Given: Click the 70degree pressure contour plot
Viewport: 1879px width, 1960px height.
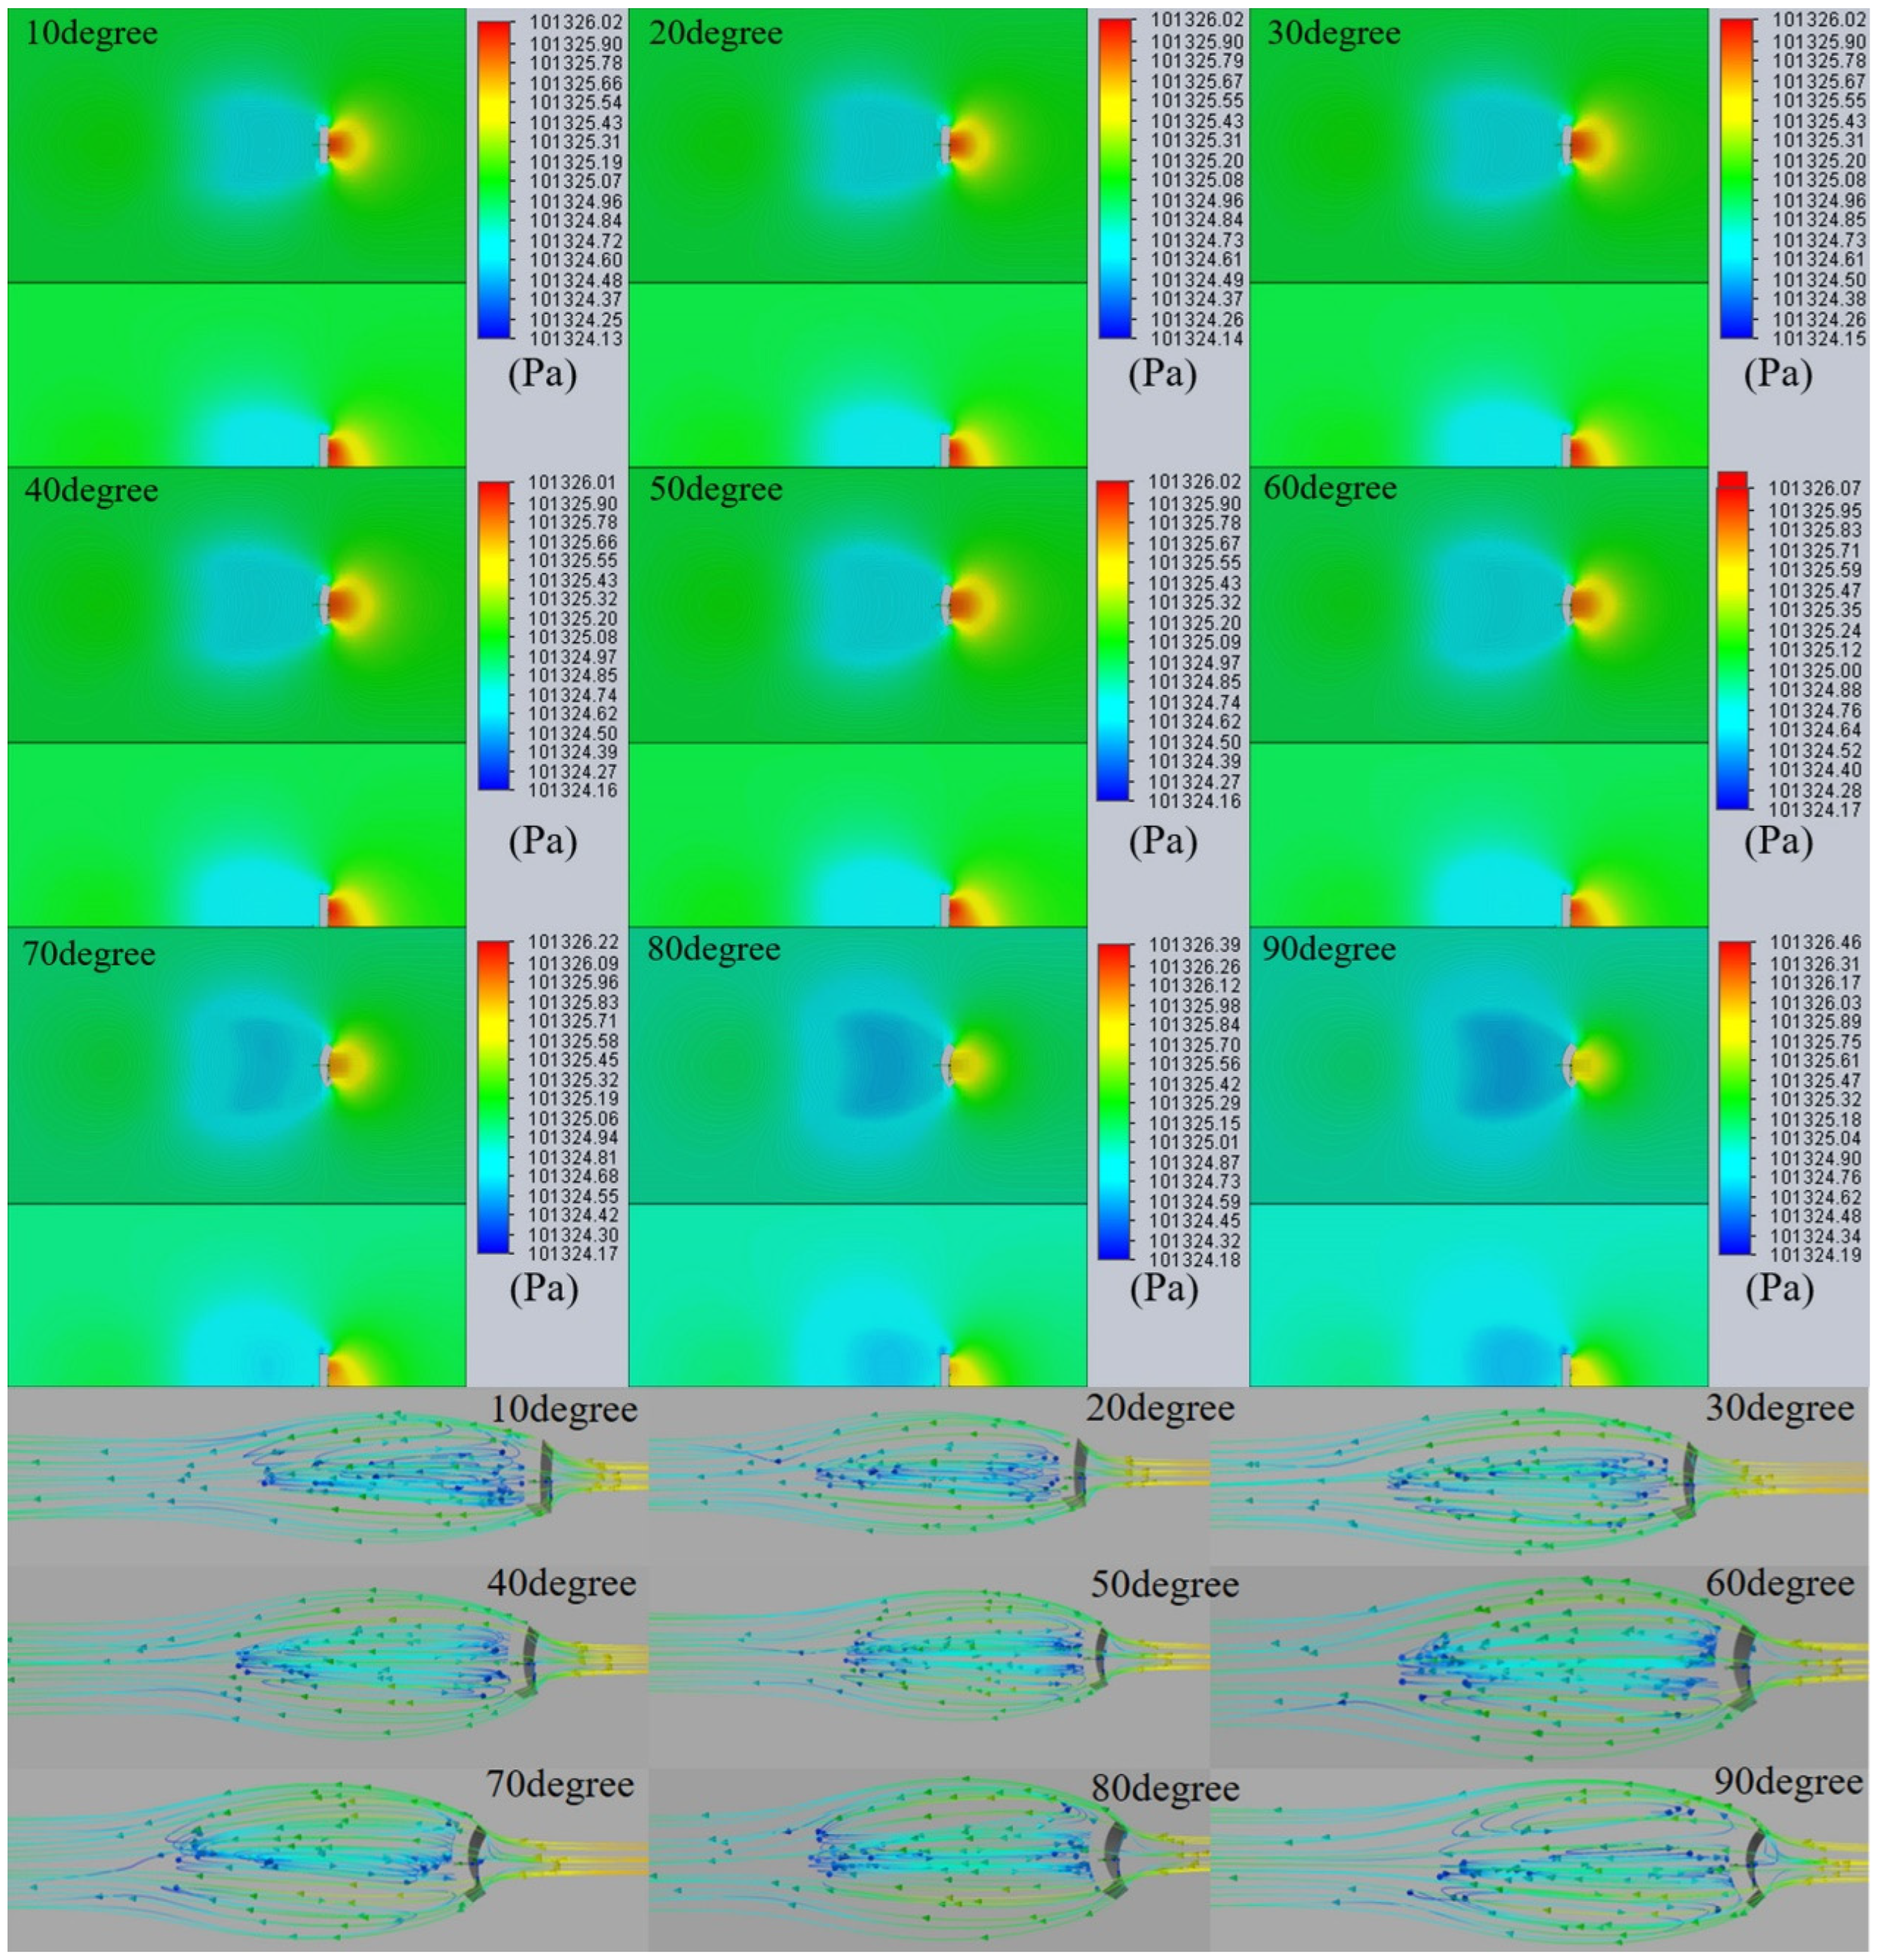Looking at the screenshot, I should [236, 1157].
